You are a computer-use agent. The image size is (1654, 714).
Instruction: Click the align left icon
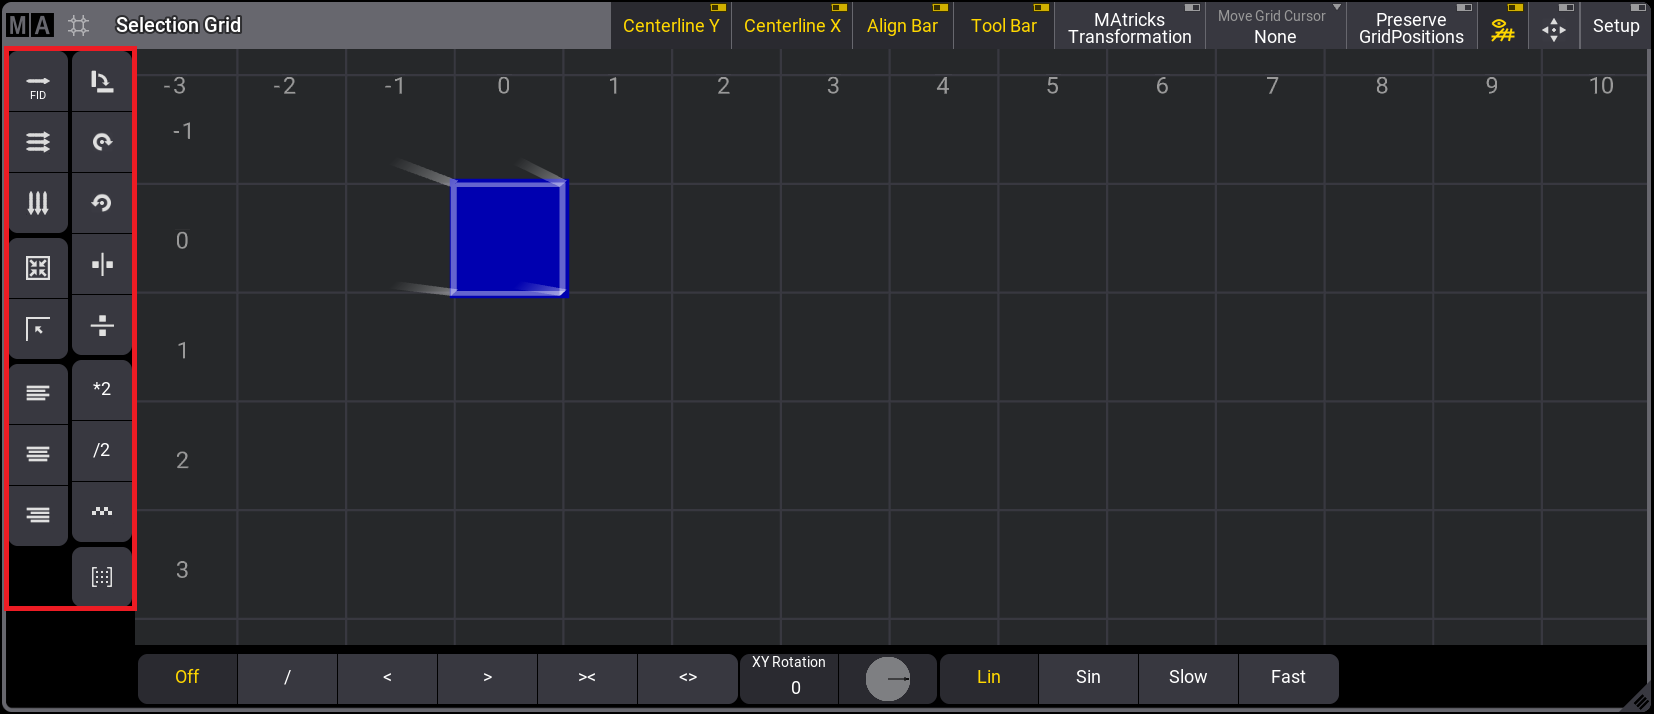pyautogui.click(x=38, y=393)
